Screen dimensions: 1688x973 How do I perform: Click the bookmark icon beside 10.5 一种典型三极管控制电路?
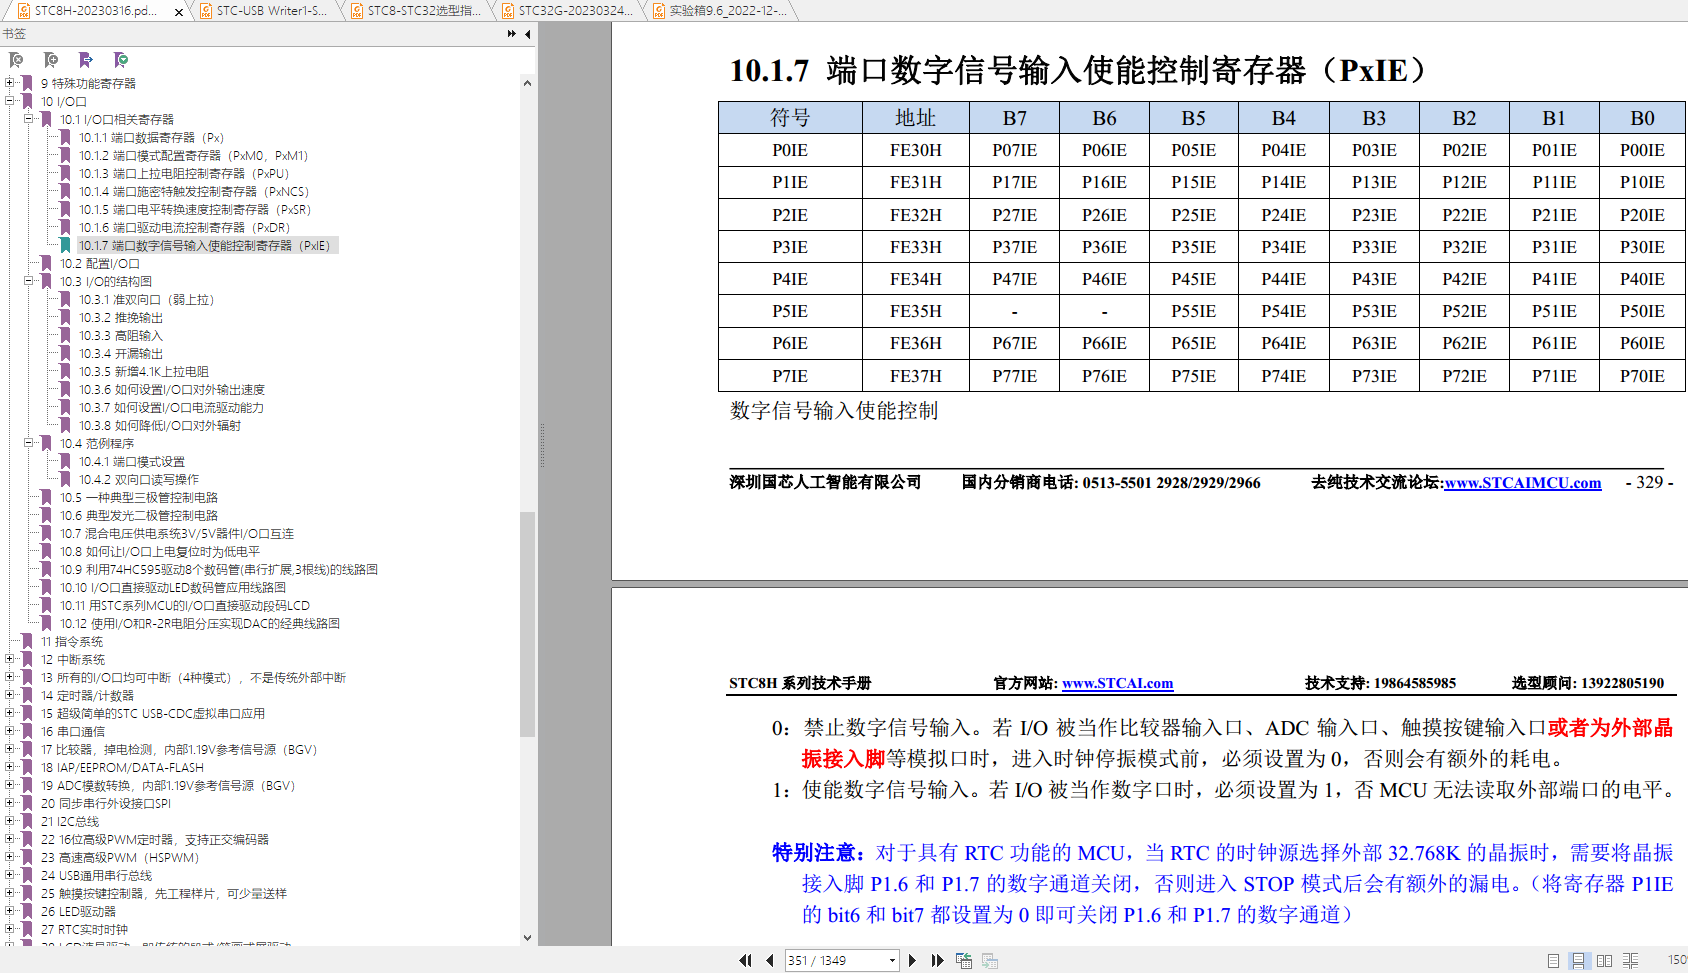tap(46, 498)
